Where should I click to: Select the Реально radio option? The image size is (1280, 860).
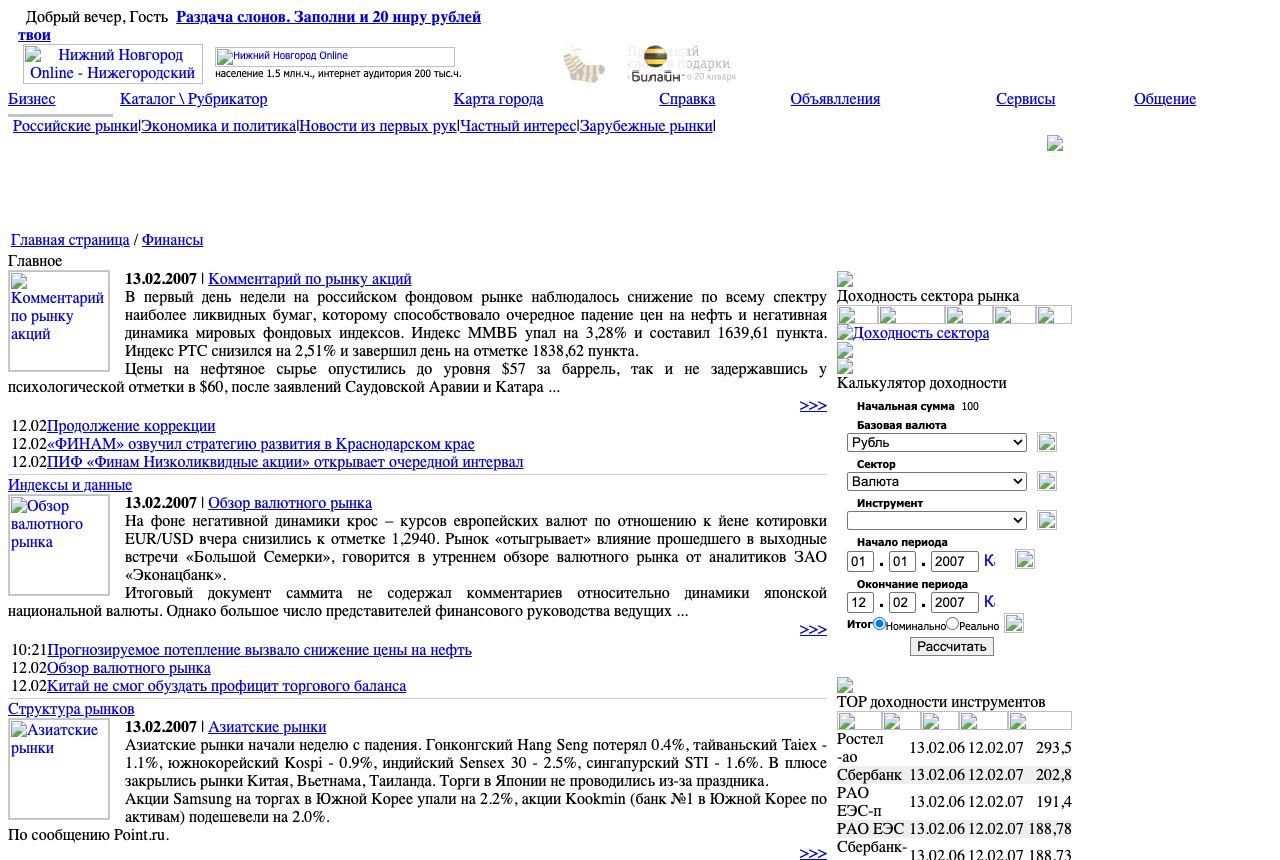point(952,624)
